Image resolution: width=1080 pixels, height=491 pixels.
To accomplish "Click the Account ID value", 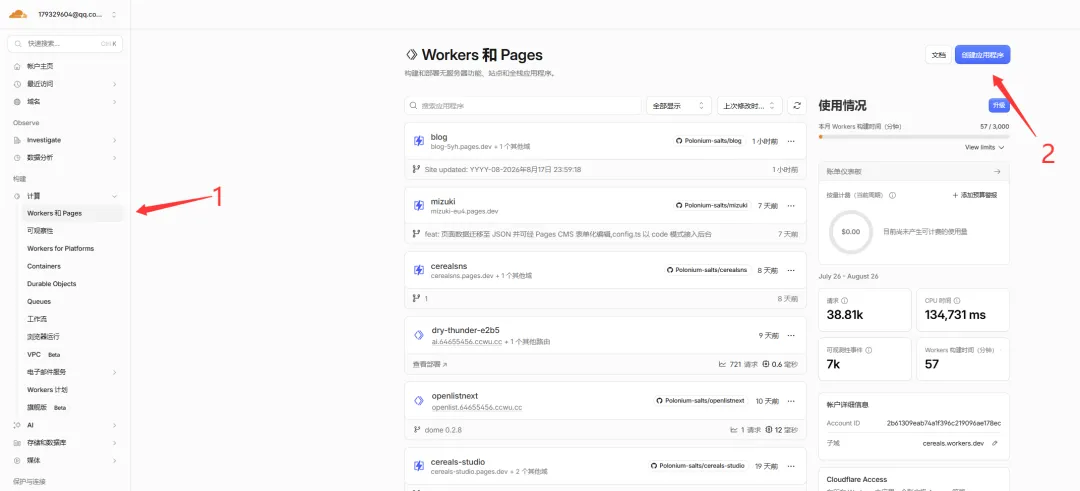I will tap(944, 423).
